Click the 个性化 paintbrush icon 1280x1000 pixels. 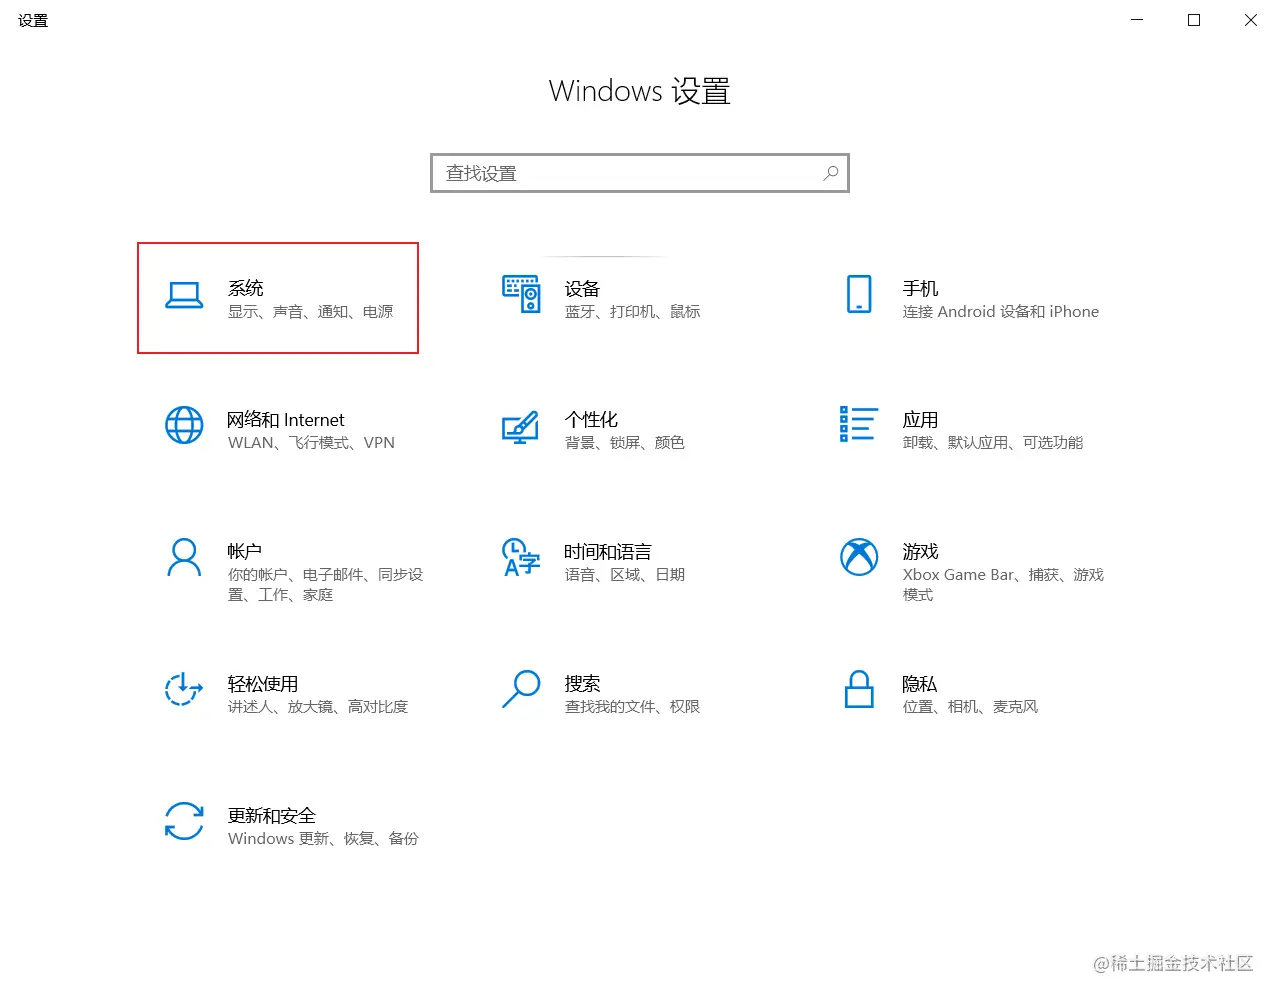click(x=520, y=427)
